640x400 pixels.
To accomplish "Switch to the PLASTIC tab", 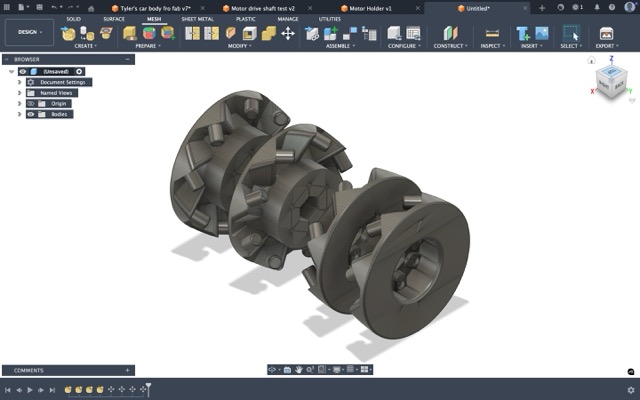I will coord(245,19).
